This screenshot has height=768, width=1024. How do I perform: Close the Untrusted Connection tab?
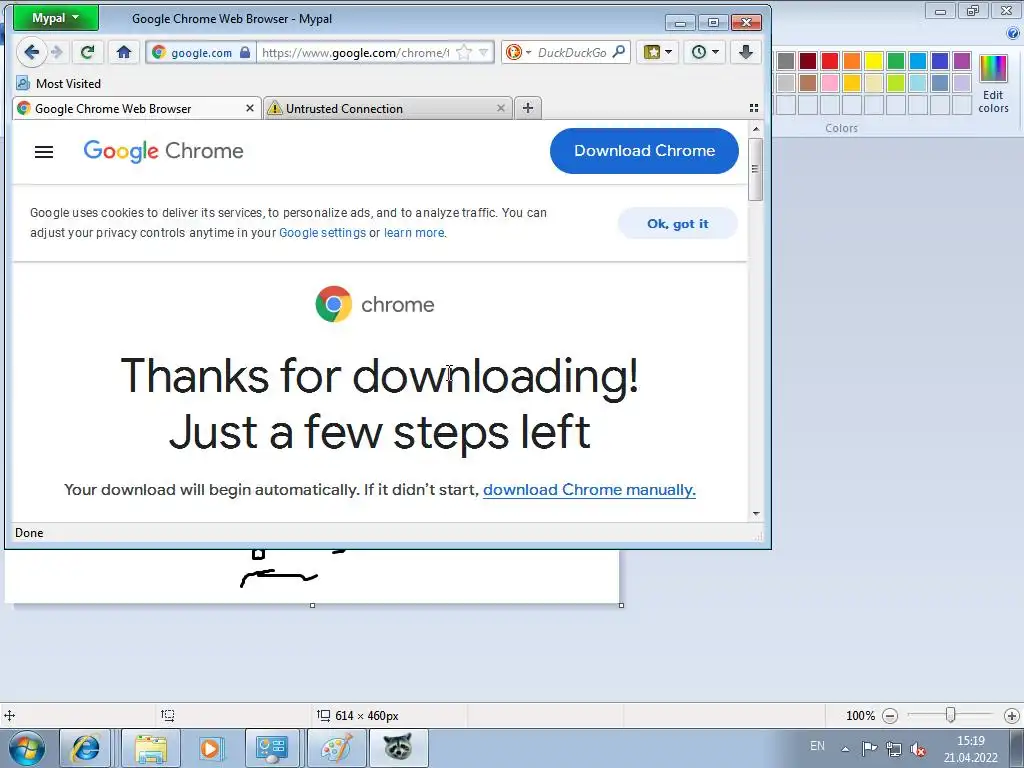501,108
